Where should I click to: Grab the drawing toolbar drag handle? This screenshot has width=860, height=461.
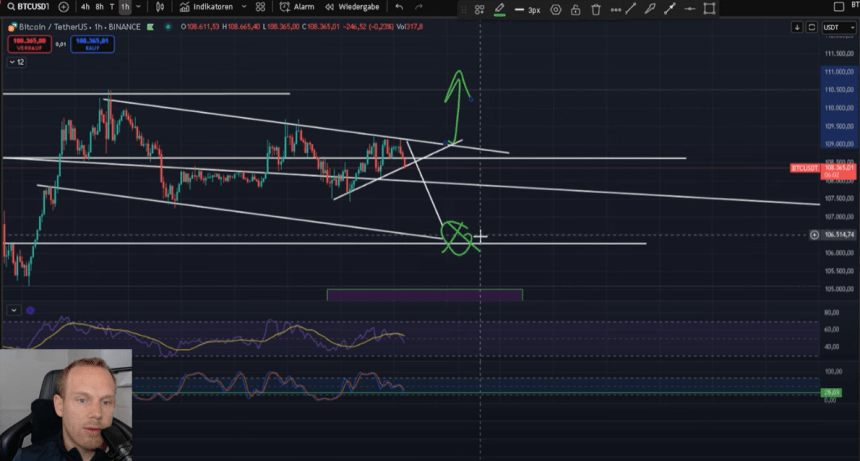coord(464,9)
